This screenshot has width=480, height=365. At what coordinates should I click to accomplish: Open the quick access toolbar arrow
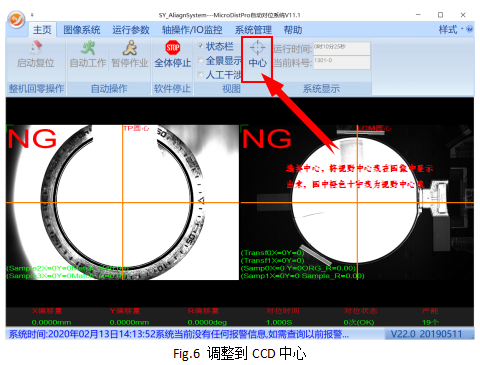click(x=32, y=15)
